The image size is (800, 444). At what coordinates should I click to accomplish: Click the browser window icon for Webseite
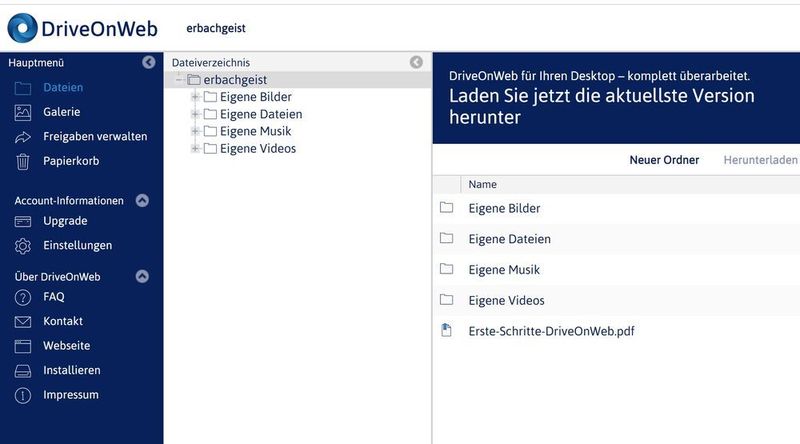point(22,346)
